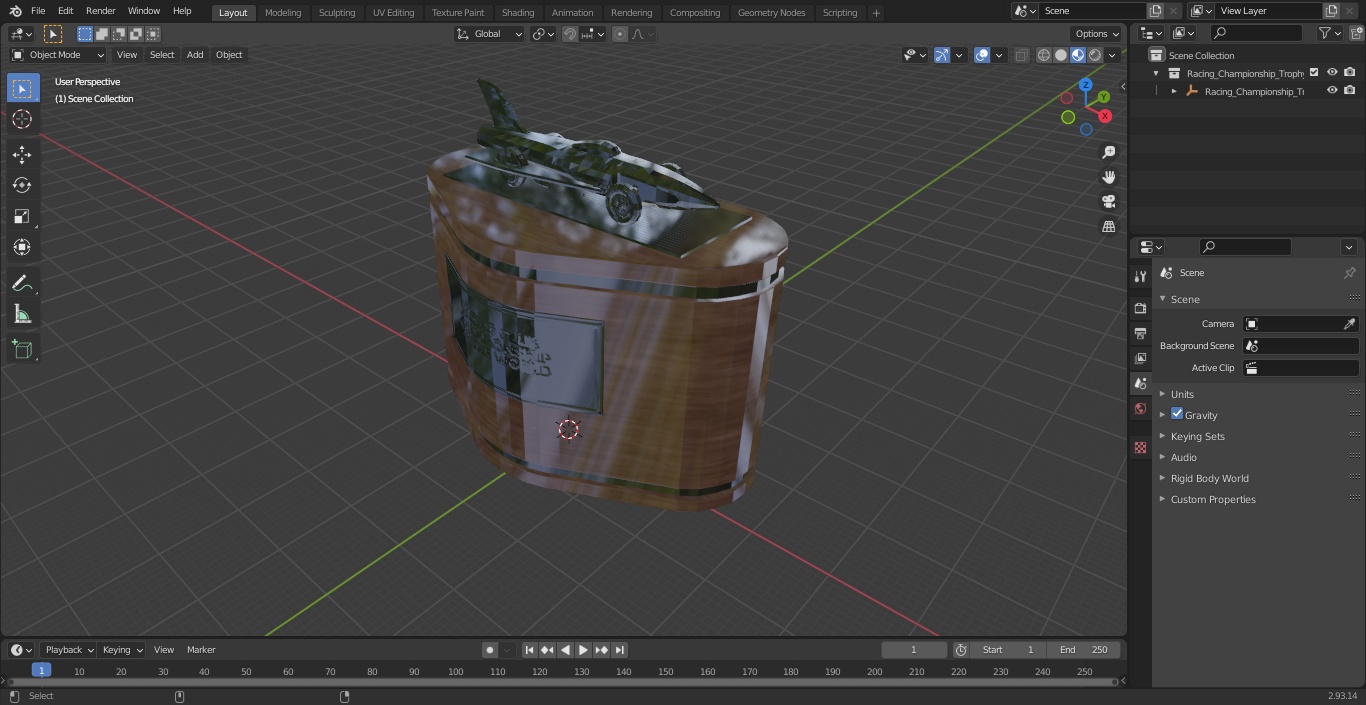This screenshot has width=1366, height=705.
Task: Open the Render menu
Action: point(100,11)
